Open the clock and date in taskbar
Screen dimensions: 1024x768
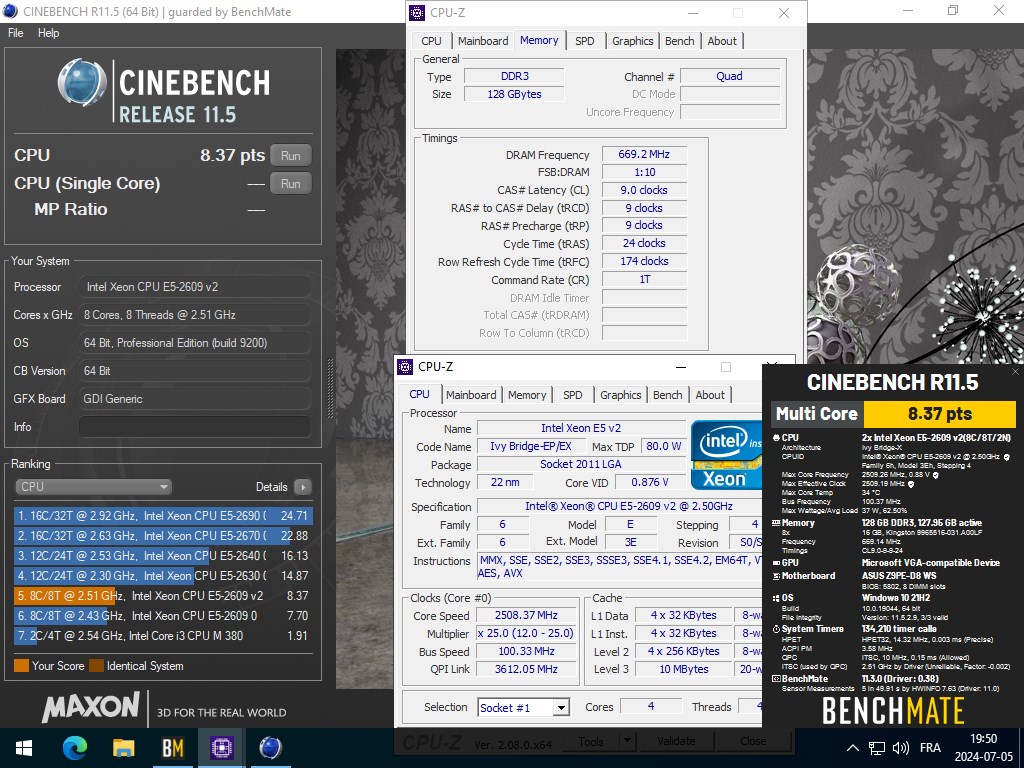coord(984,748)
